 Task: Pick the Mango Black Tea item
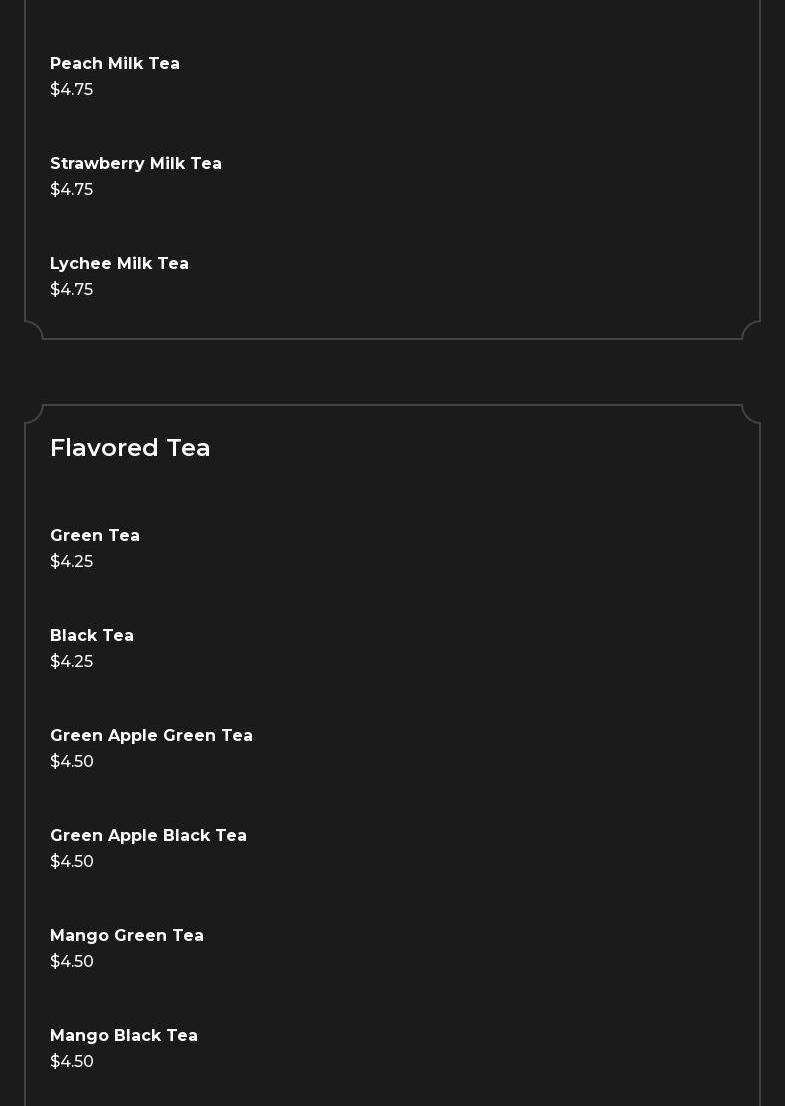[124, 1036]
